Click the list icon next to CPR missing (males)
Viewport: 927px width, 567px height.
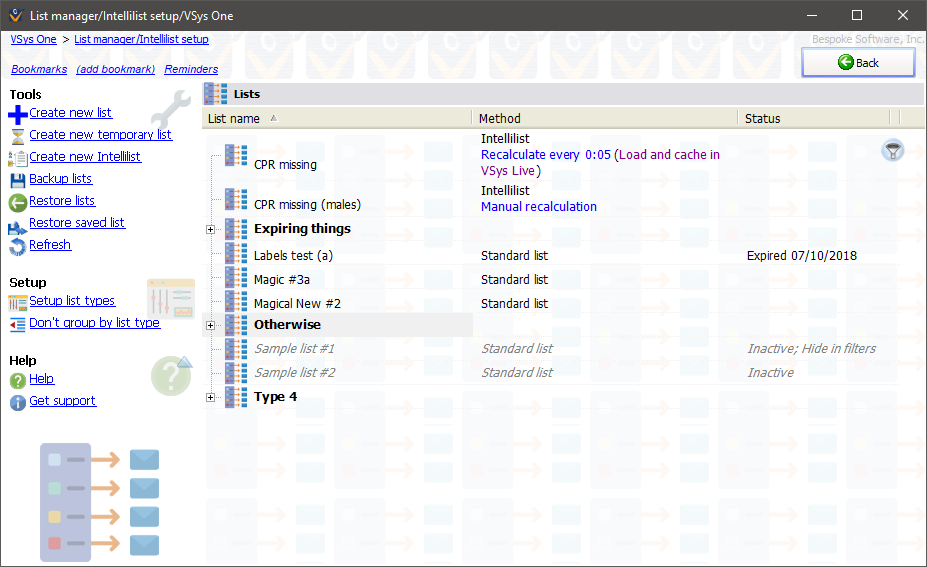click(236, 199)
